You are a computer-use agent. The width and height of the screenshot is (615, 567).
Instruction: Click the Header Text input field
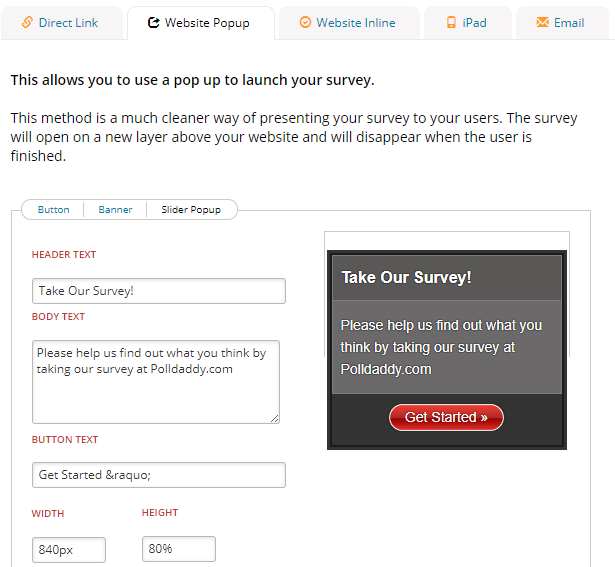tap(159, 291)
